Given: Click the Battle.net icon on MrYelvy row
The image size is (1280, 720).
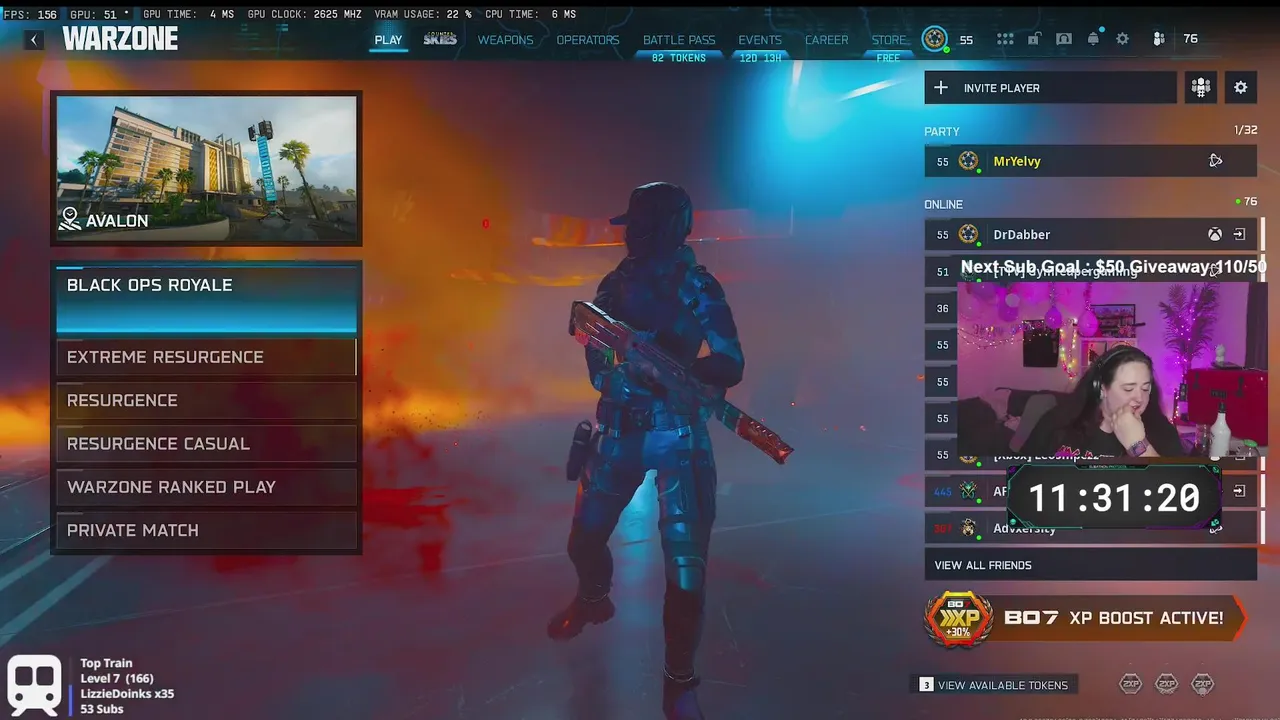Looking at the screenshot, I should point(1215,161).
